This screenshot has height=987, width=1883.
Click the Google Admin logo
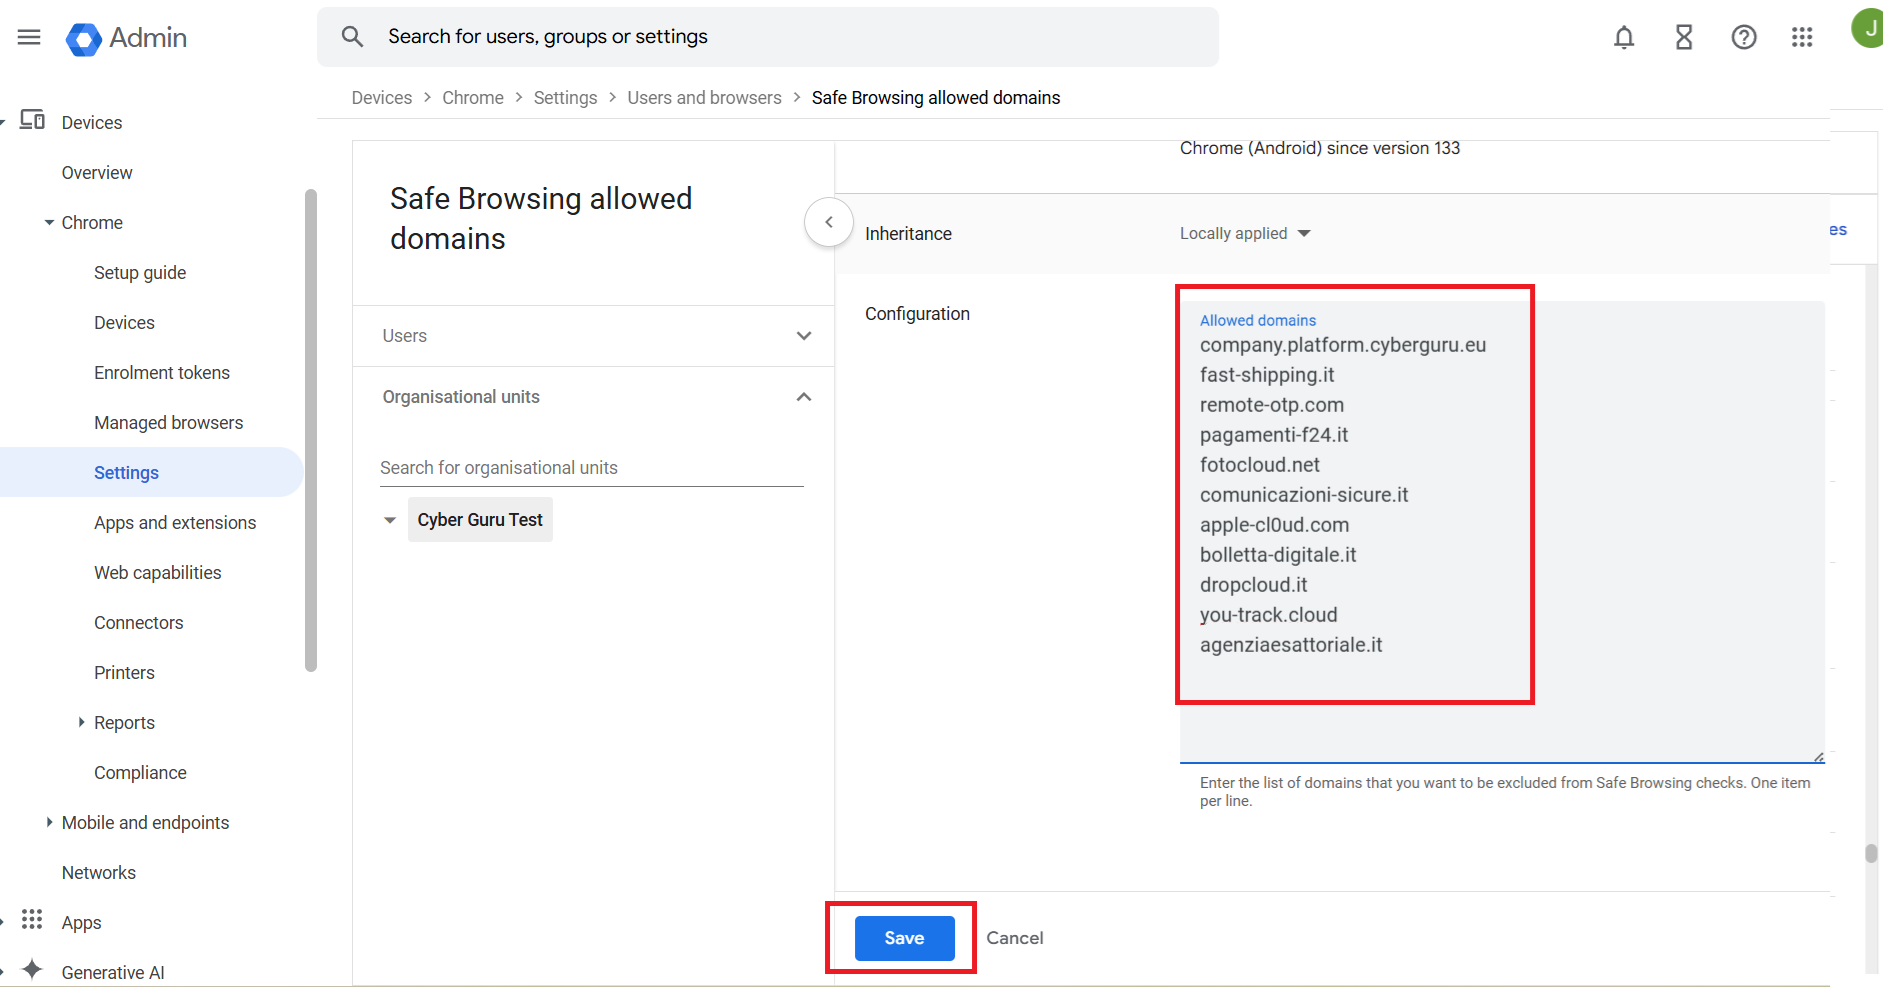coord(126,39)
